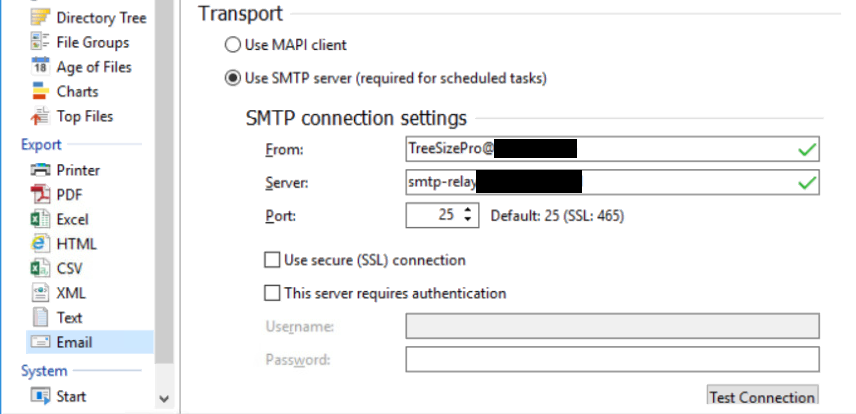The height and width of the screenshot is (414, 856).
Task: Increase the Port number with up arrow
Action: point(467,210)
